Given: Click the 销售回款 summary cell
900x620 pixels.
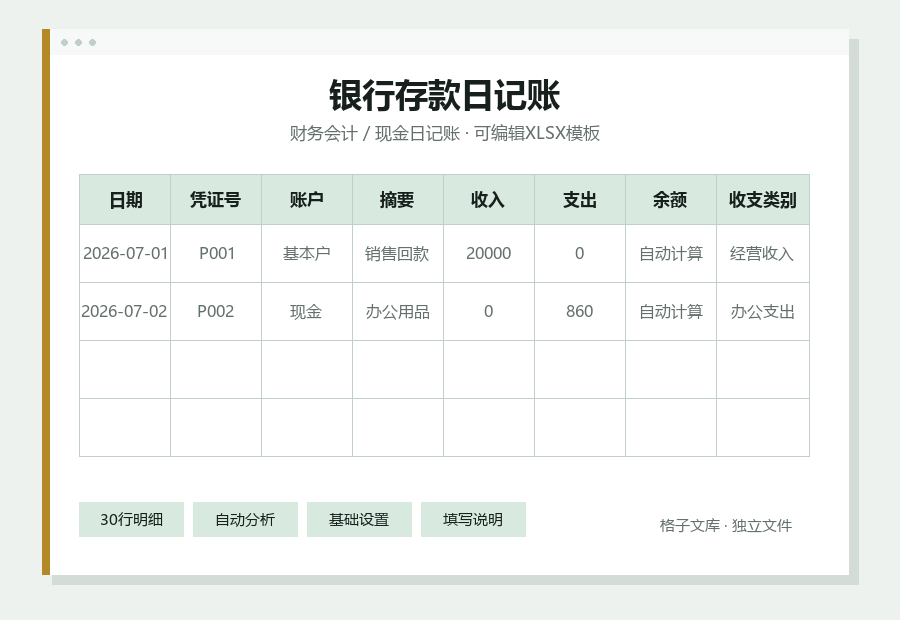Looking at the screenshot, I should point(398,254).
